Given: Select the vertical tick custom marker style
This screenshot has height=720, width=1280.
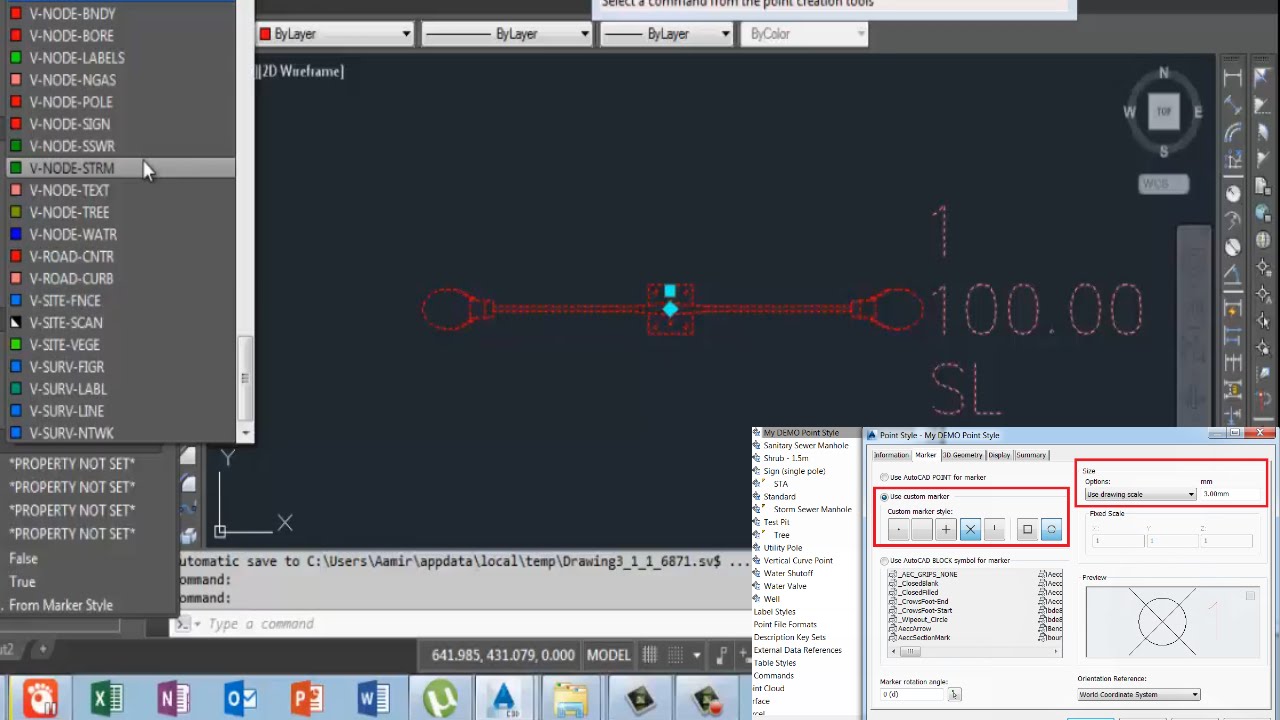Looking at the screenshot, I should 994,530.
